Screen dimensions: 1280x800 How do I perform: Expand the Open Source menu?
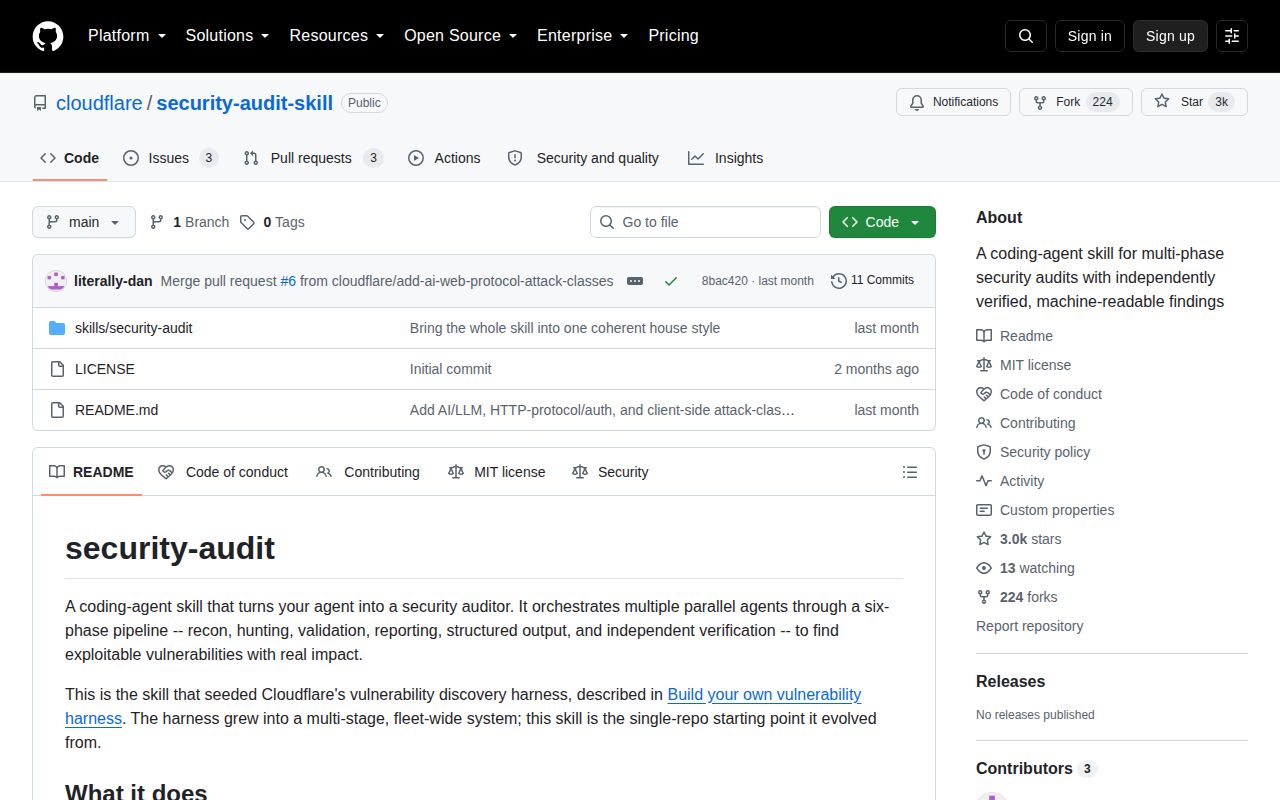460,36
